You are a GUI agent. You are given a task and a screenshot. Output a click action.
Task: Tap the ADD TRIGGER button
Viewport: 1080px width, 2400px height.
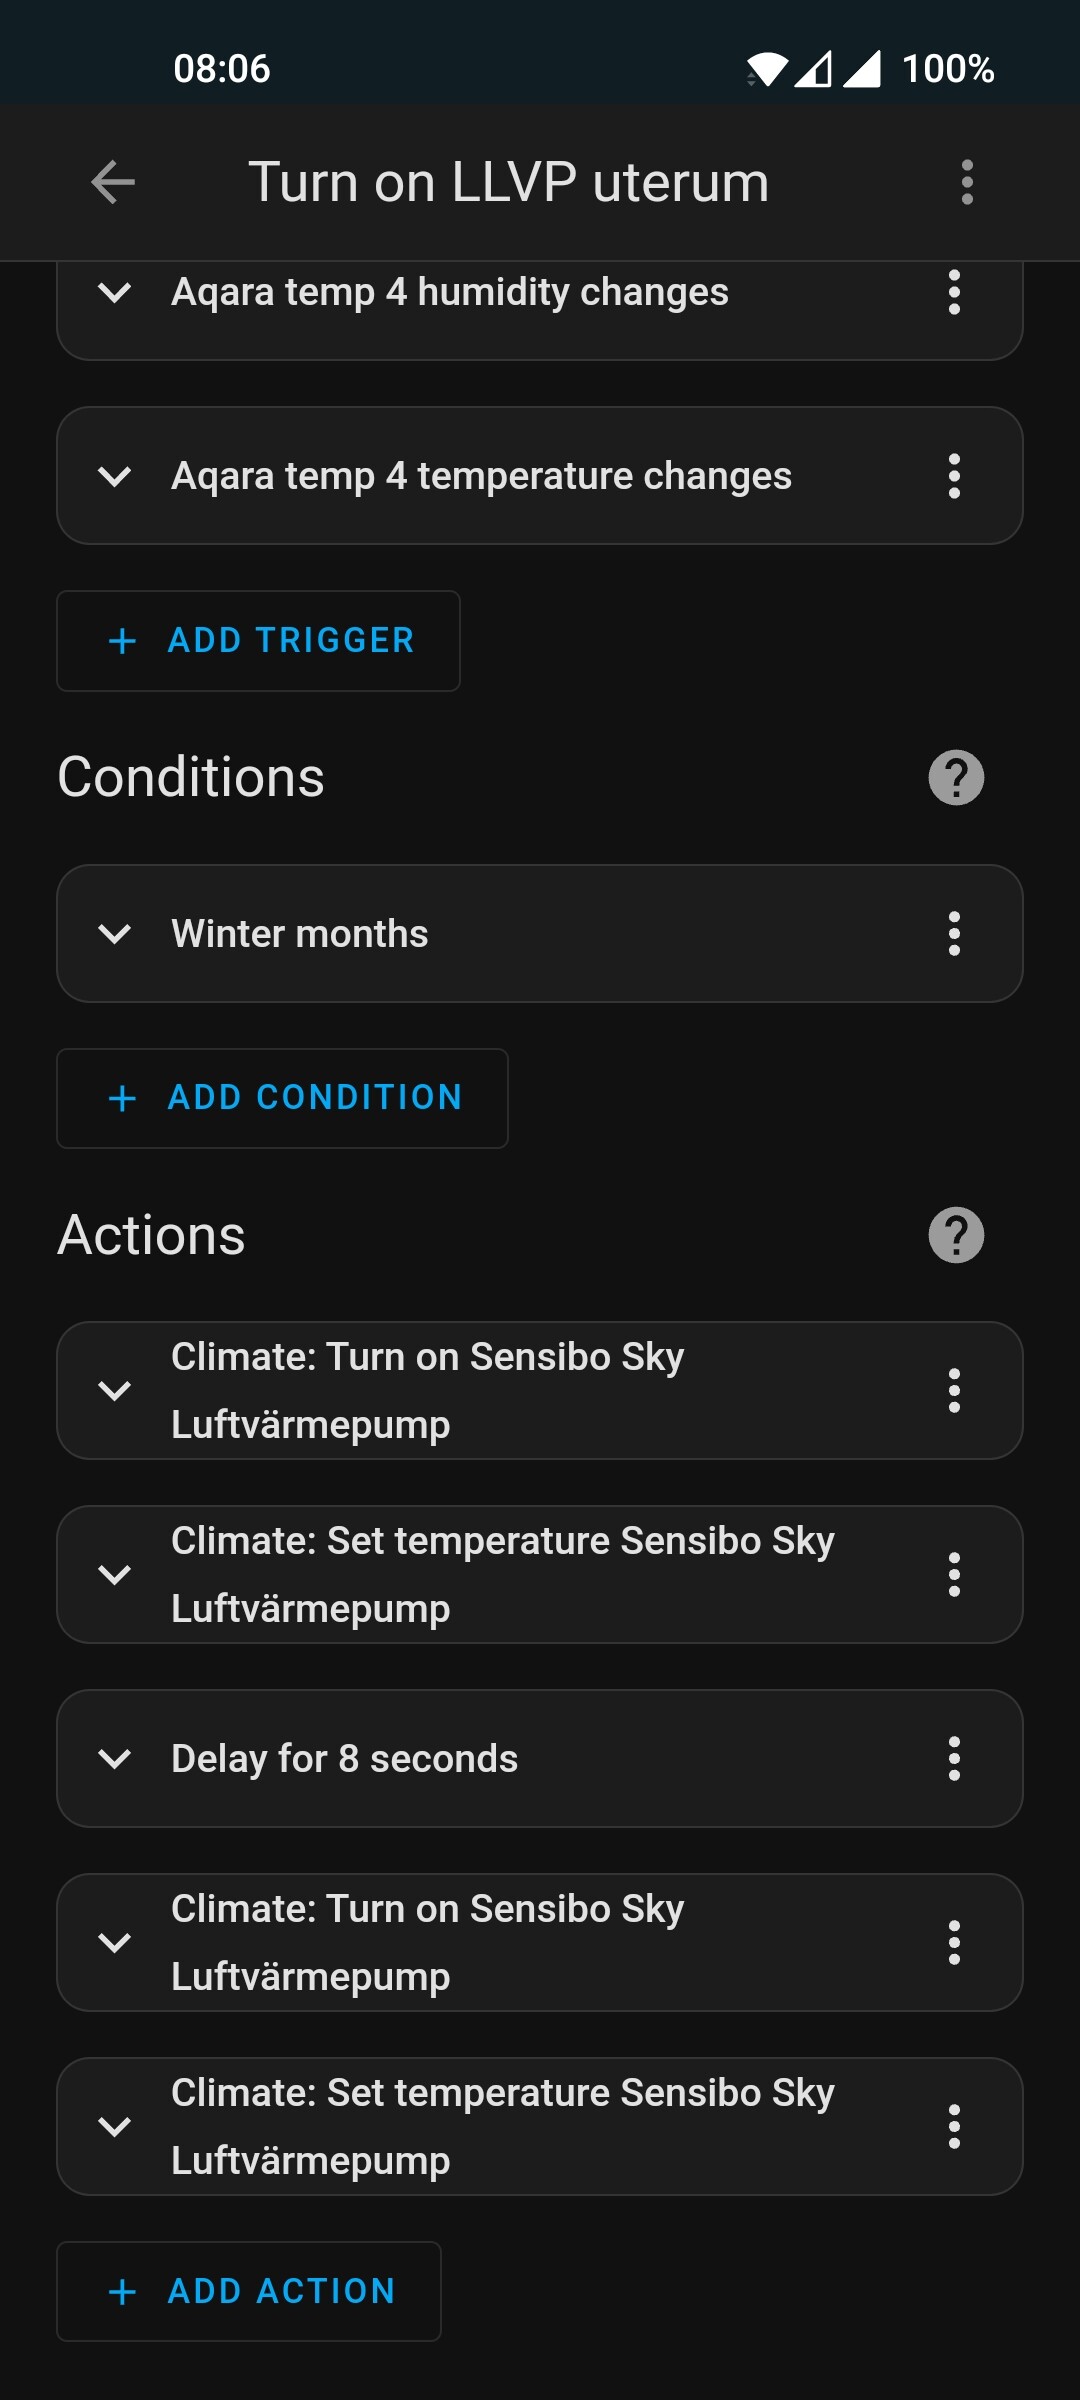pyautogui.click(x=258, y=641)
